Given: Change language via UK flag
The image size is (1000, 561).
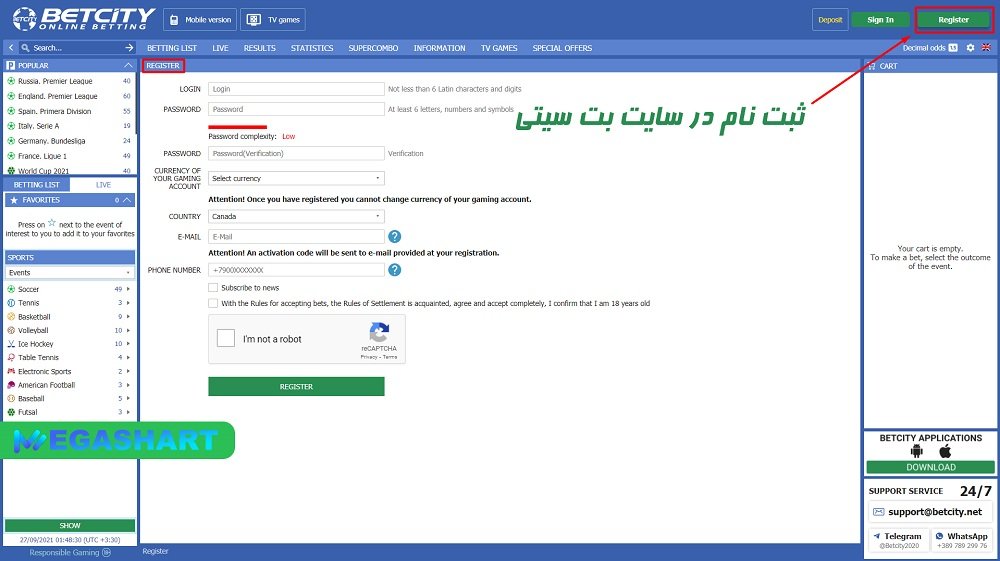Looking at the screenshot, I should [x=986, y=48].
